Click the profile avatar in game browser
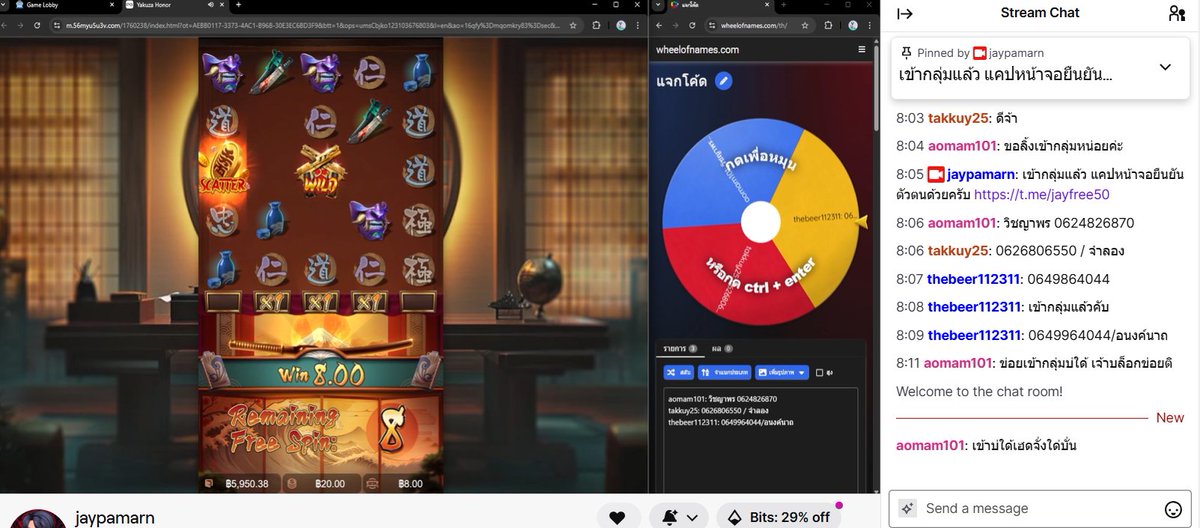This screenshot has height=528, width=1200. click(620, 25)
